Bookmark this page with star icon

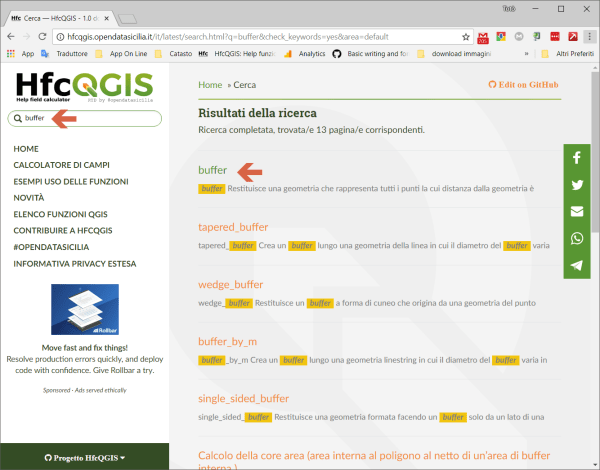point(466,36)
